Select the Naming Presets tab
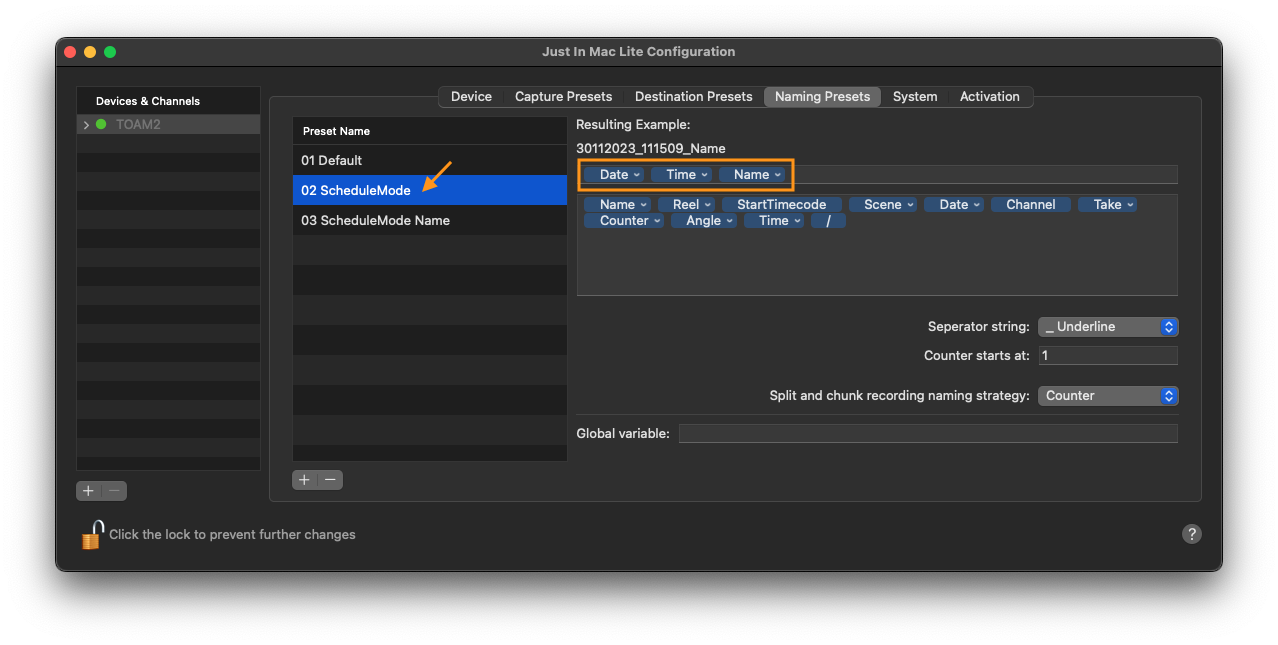Viewport: 1278px width, 645px height. coord(823,97)
